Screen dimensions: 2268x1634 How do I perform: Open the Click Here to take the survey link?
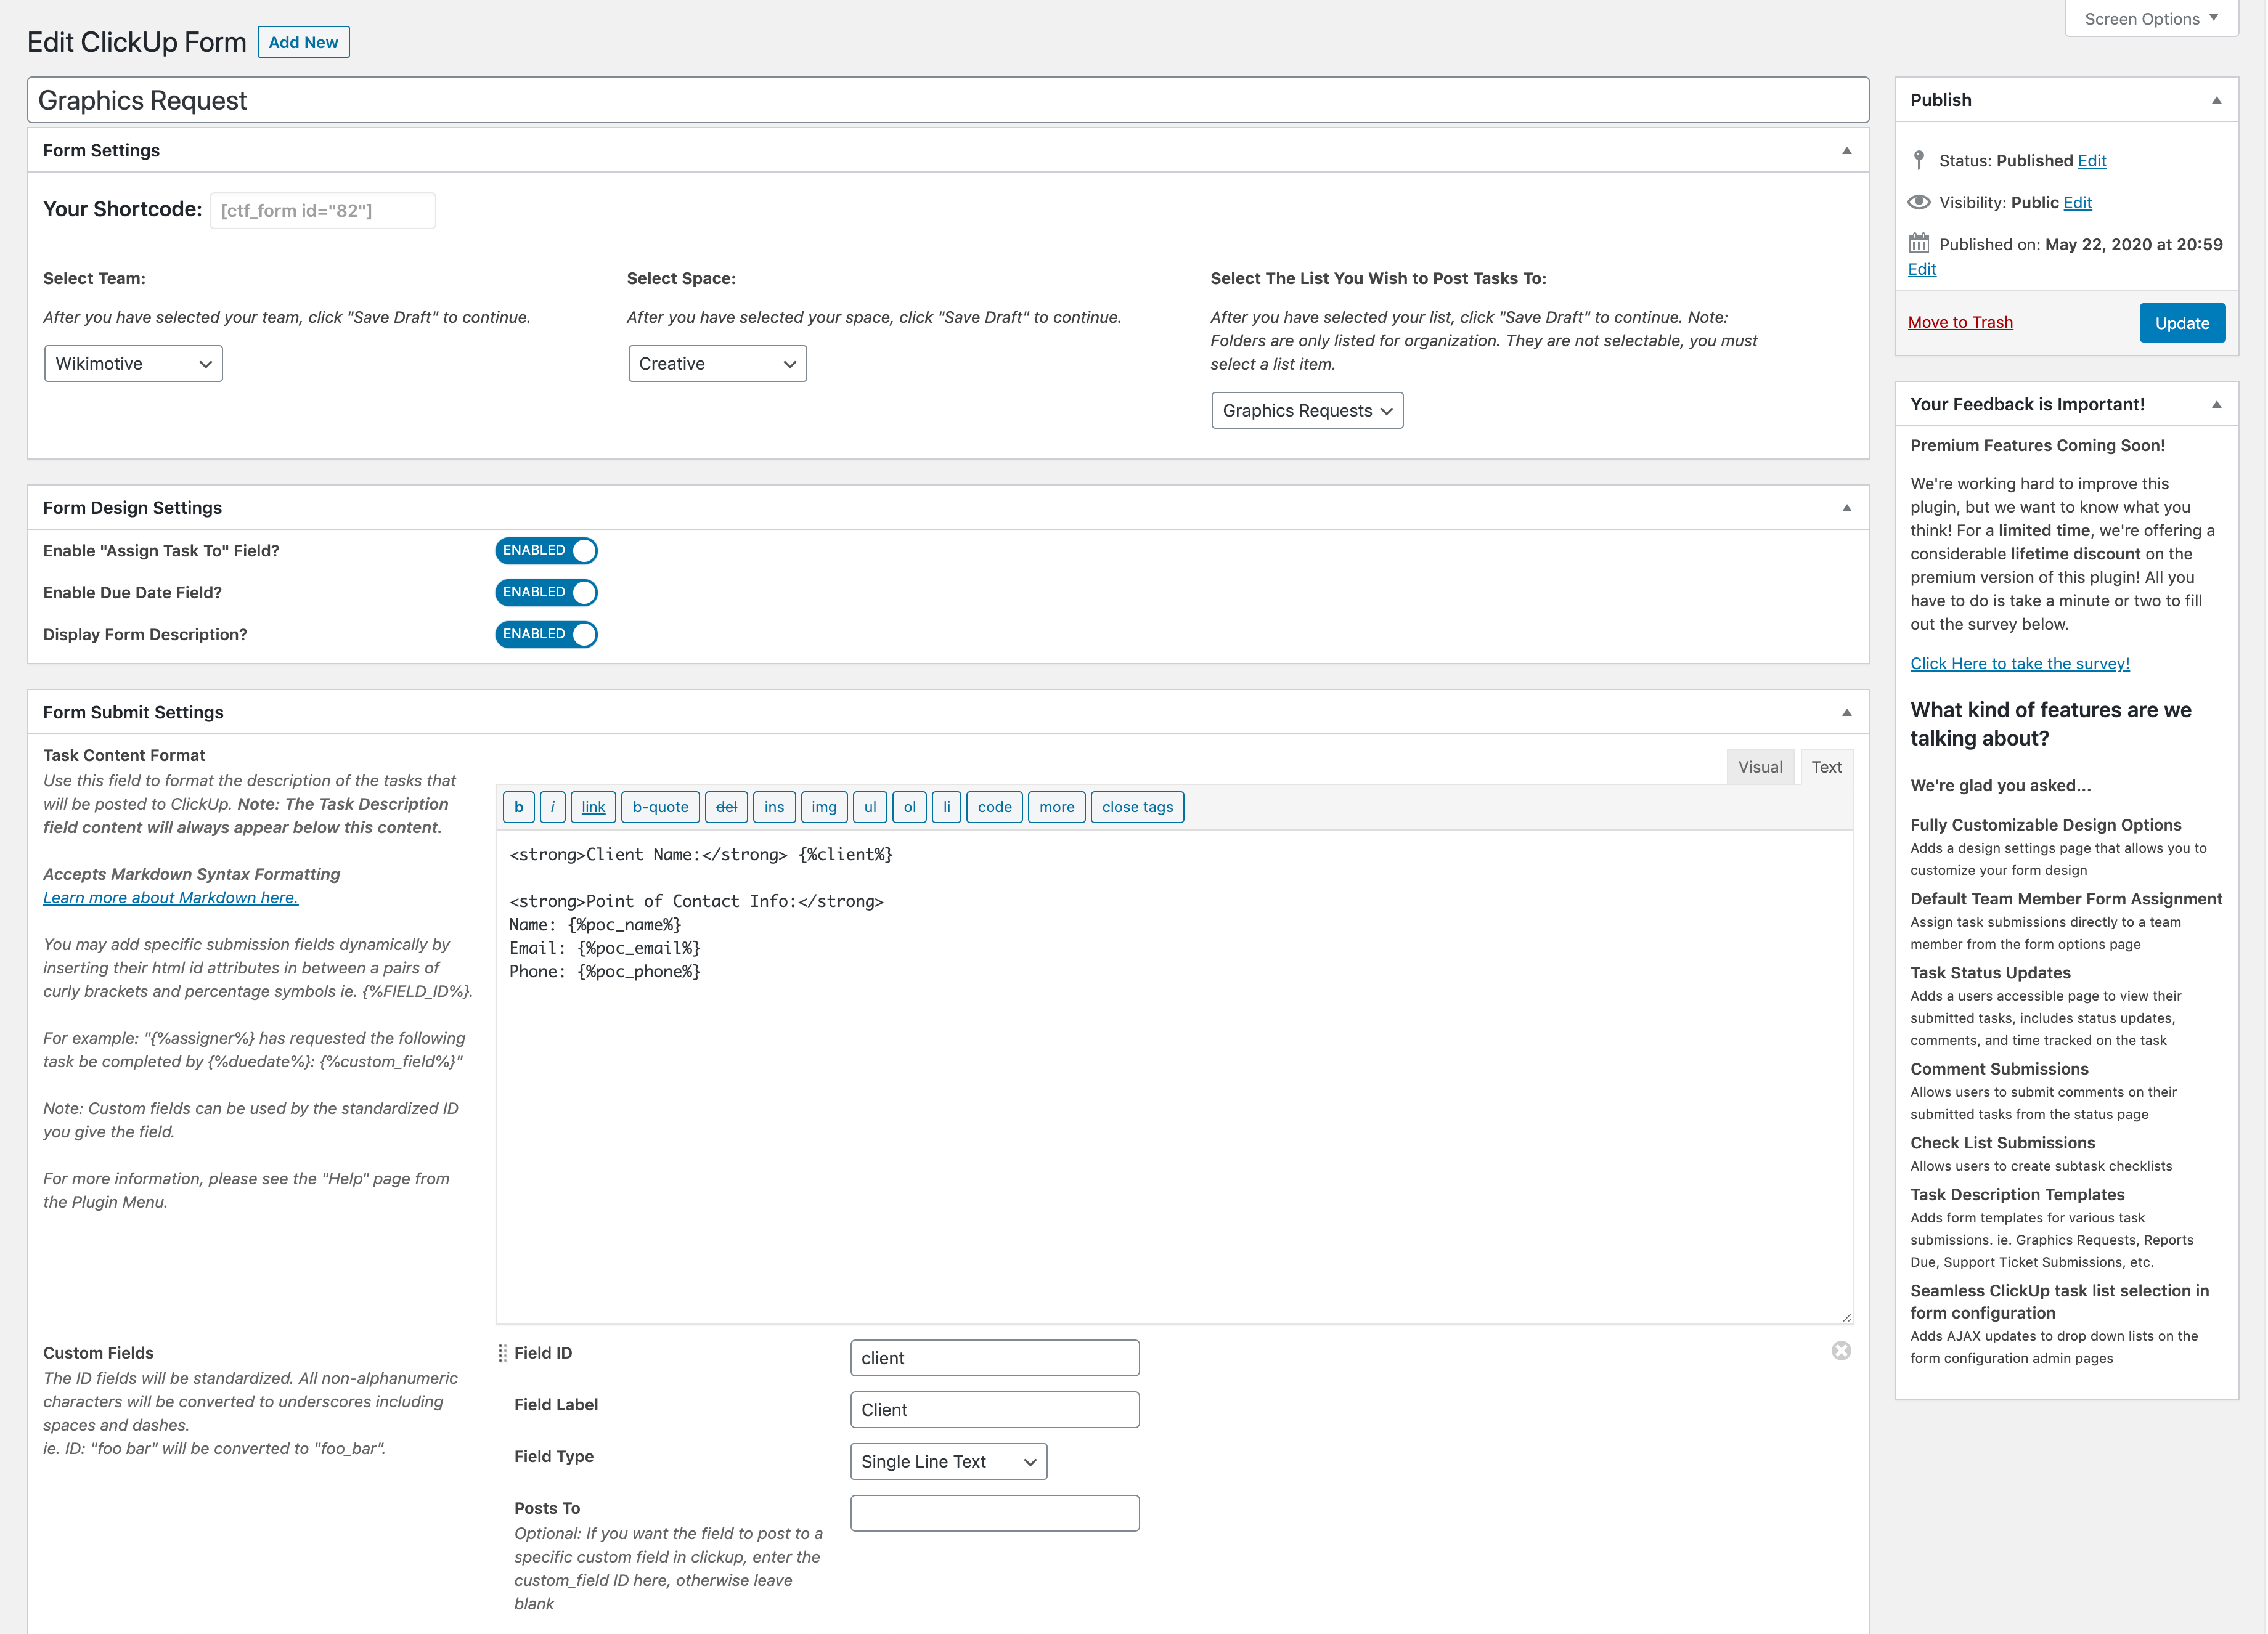pyautogui.click(x=2020, y=664)
